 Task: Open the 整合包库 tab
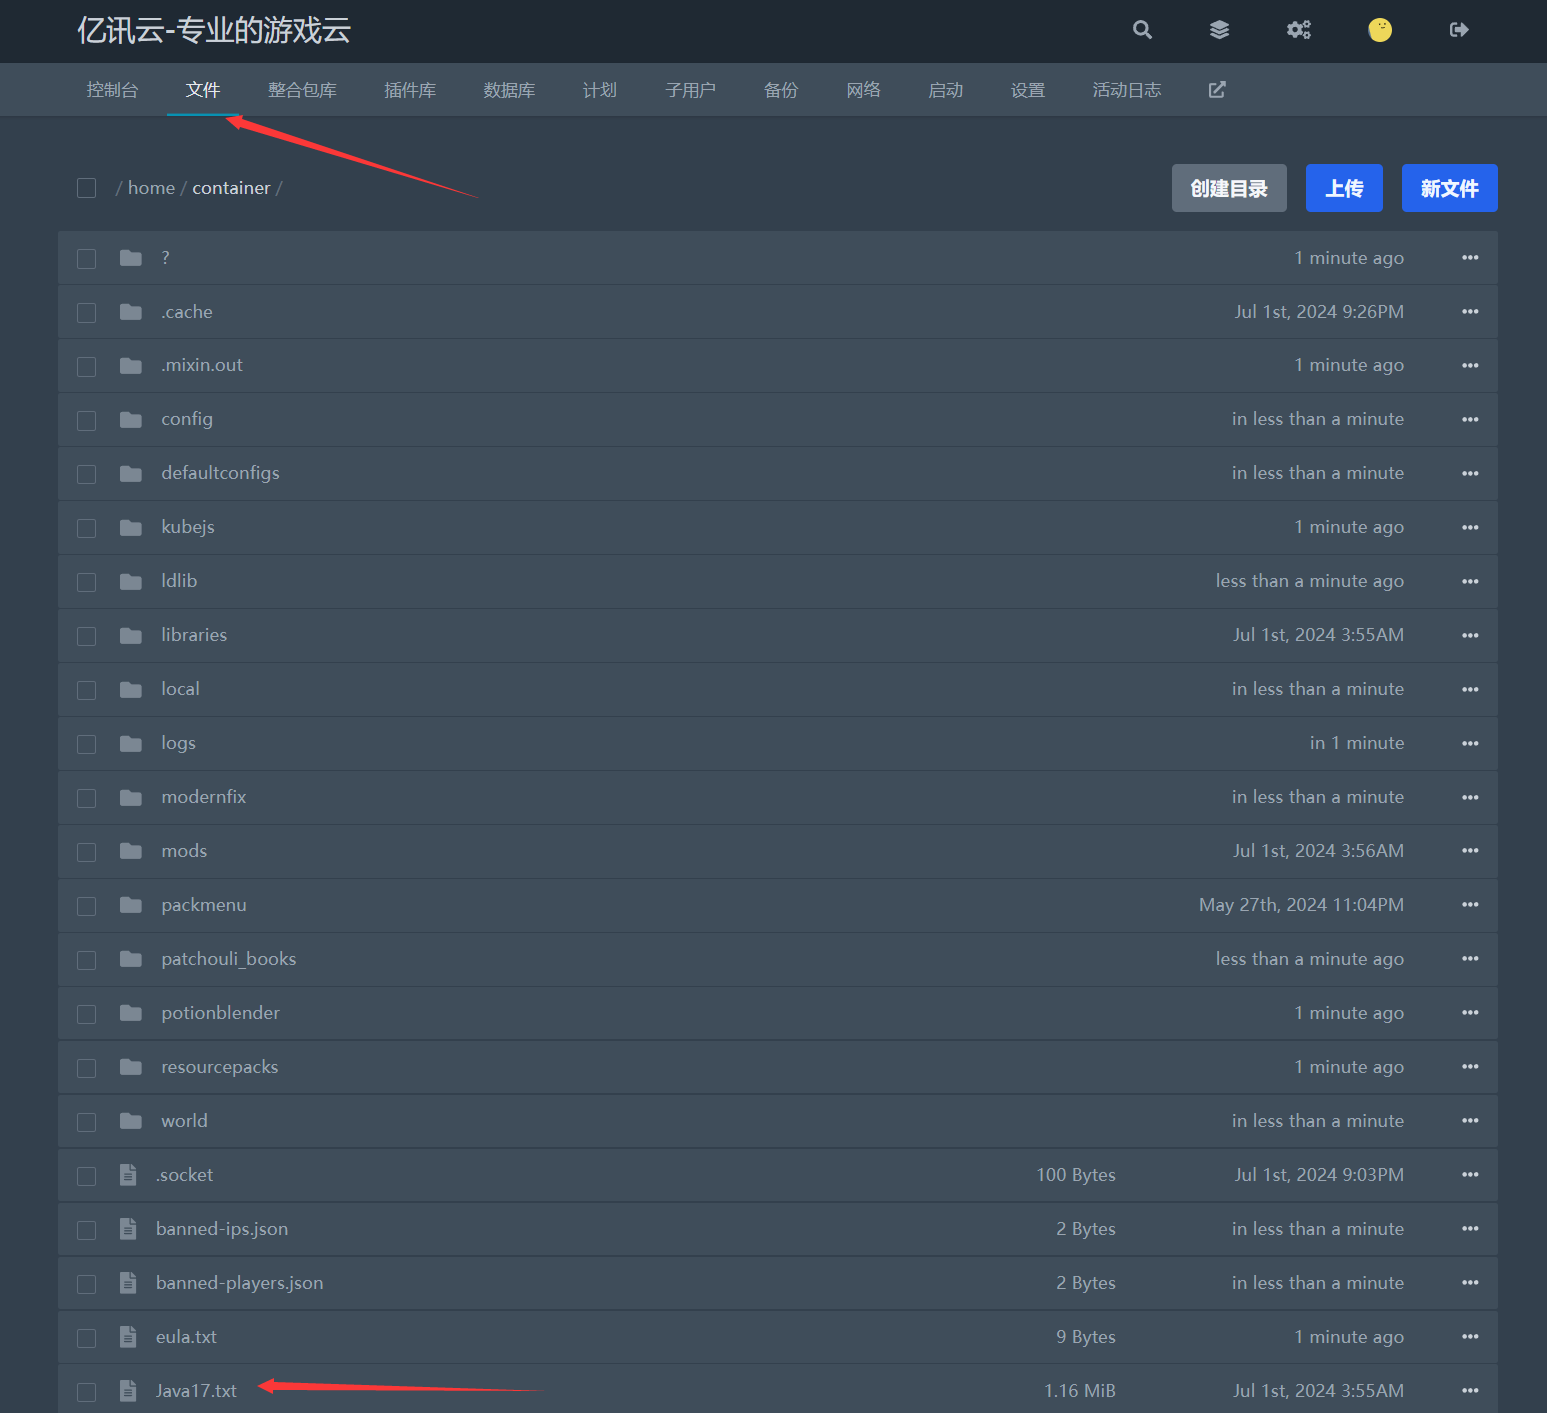pyautogui.click(x=302, y=90)
